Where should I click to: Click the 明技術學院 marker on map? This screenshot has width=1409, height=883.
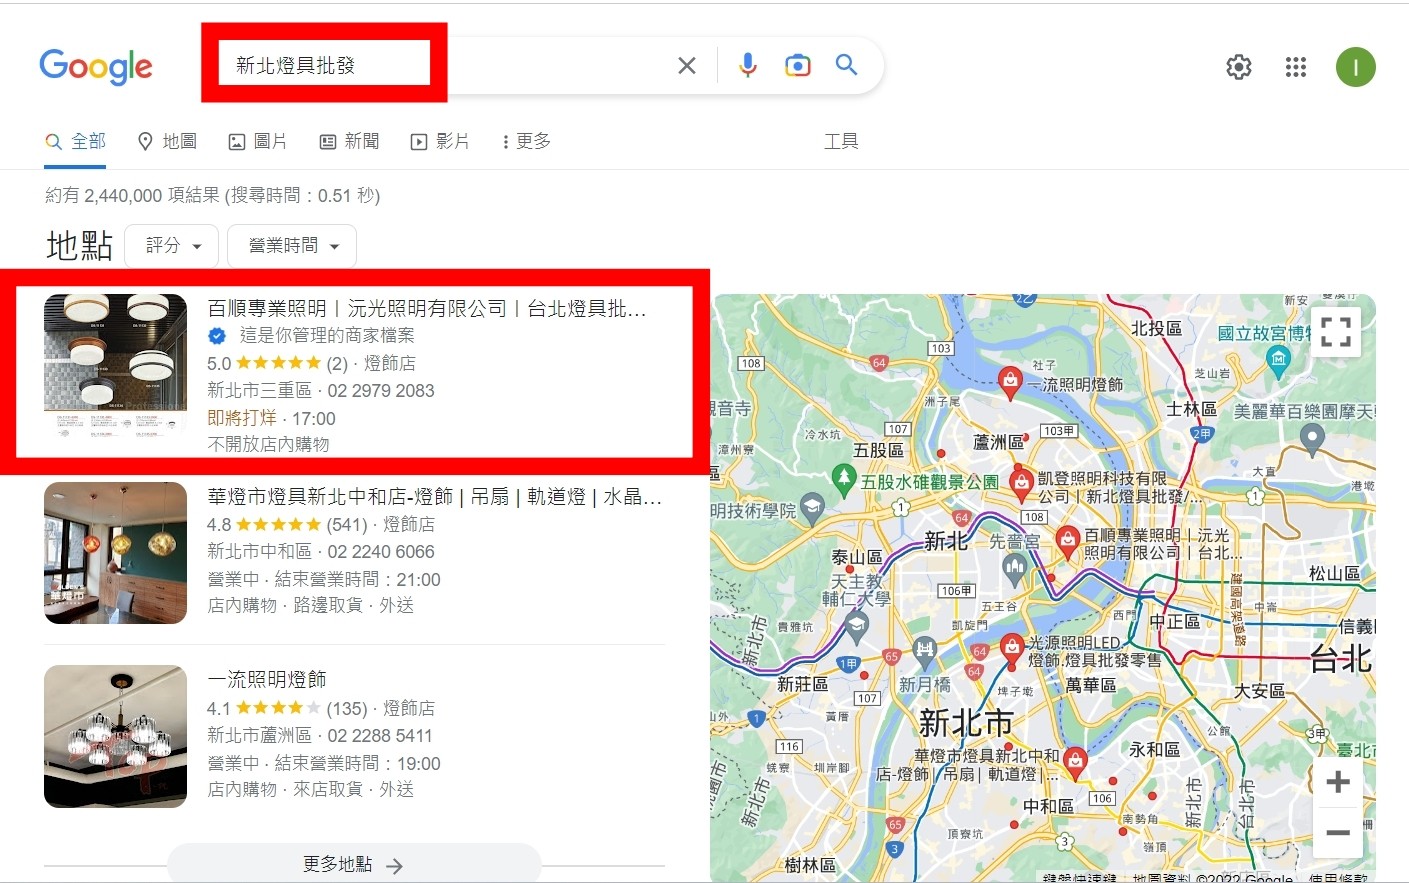(x=812, y=508)
